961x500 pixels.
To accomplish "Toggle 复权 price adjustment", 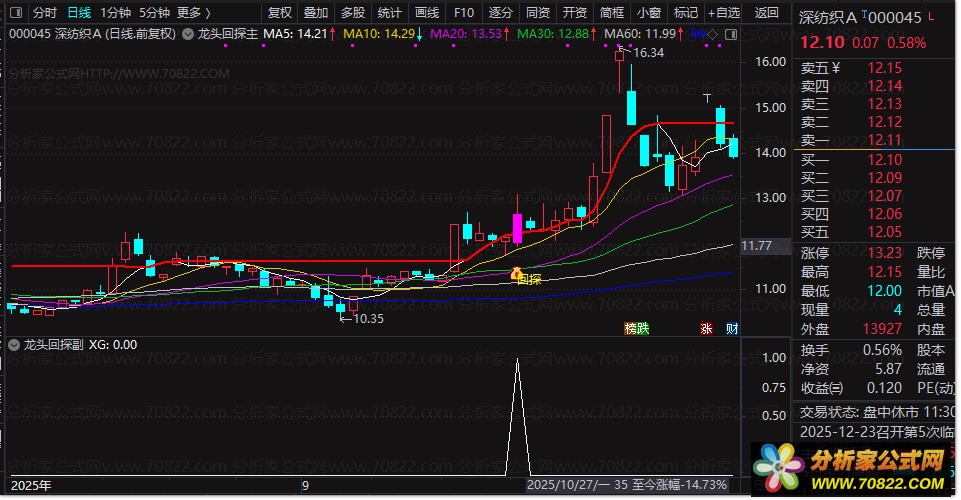I will tap(281, 13).
